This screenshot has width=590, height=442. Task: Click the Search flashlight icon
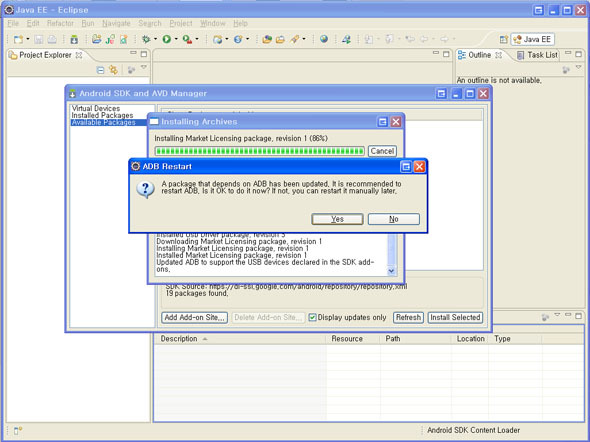[294, 39]
